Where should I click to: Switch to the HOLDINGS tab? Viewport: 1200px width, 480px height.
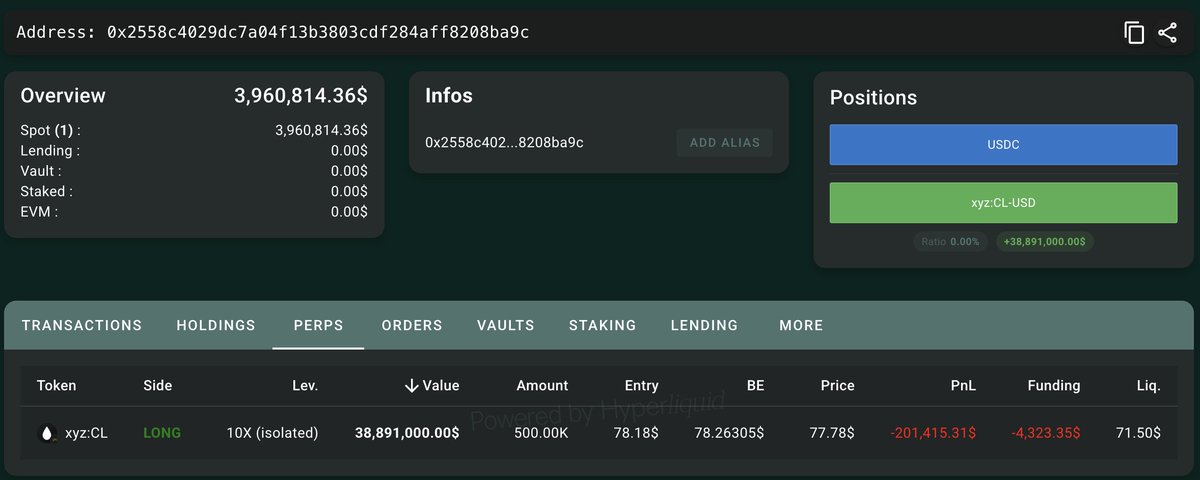pos(216,325)
